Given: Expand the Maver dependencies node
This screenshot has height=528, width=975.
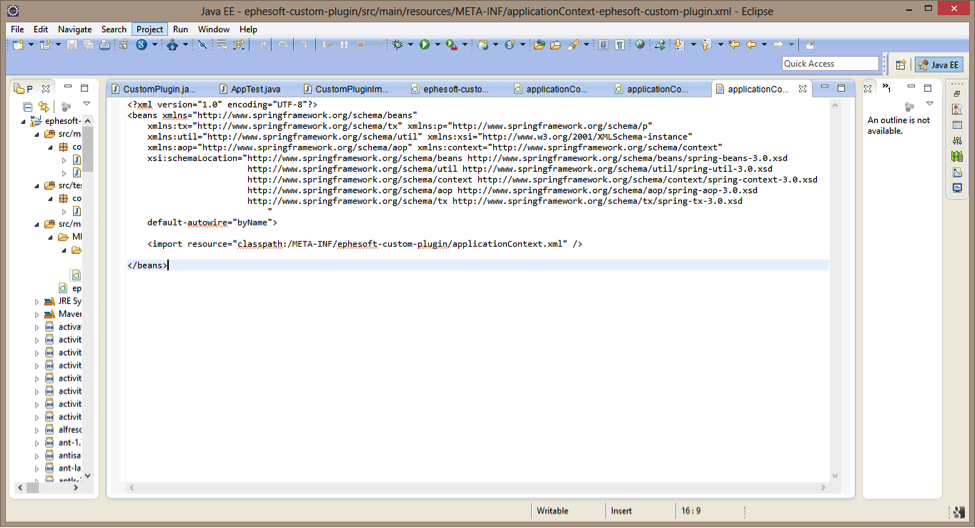Looking at the screenshot, I should click(x=37, y=315).
